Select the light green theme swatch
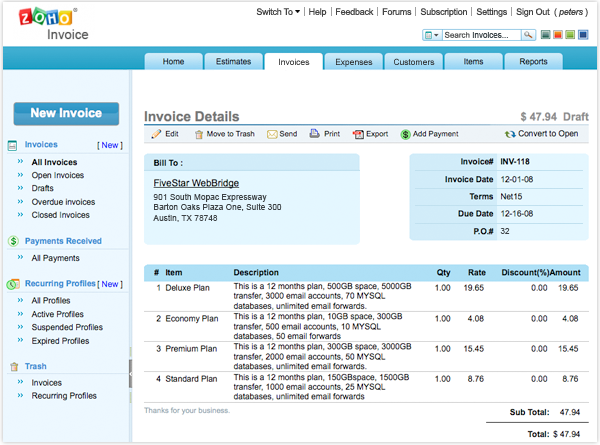600x445 pixels. click(x=570, y=35)
